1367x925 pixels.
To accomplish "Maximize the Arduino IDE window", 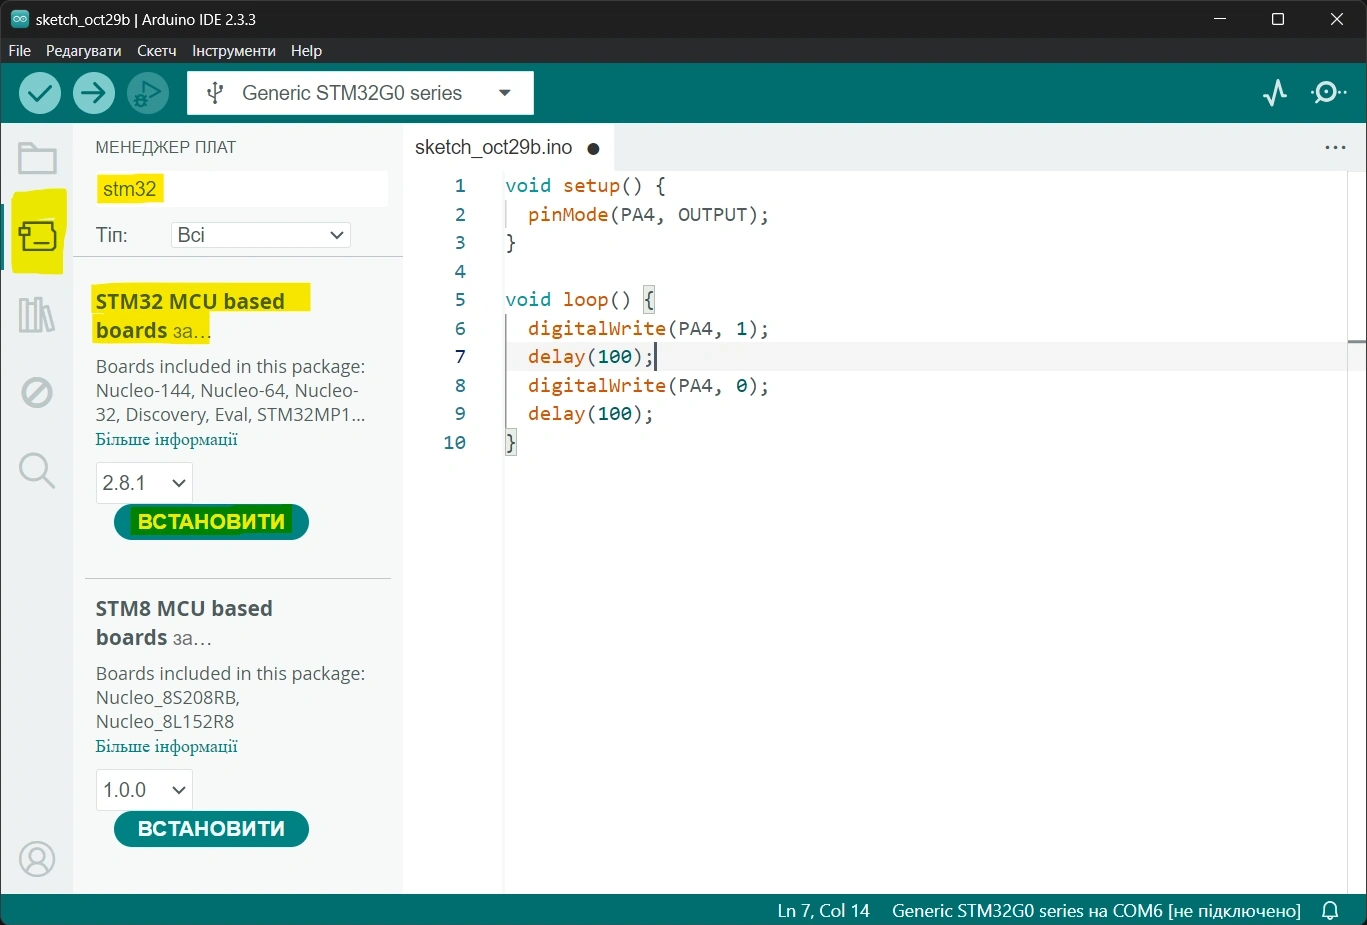I will click(x=1277, y=19).
